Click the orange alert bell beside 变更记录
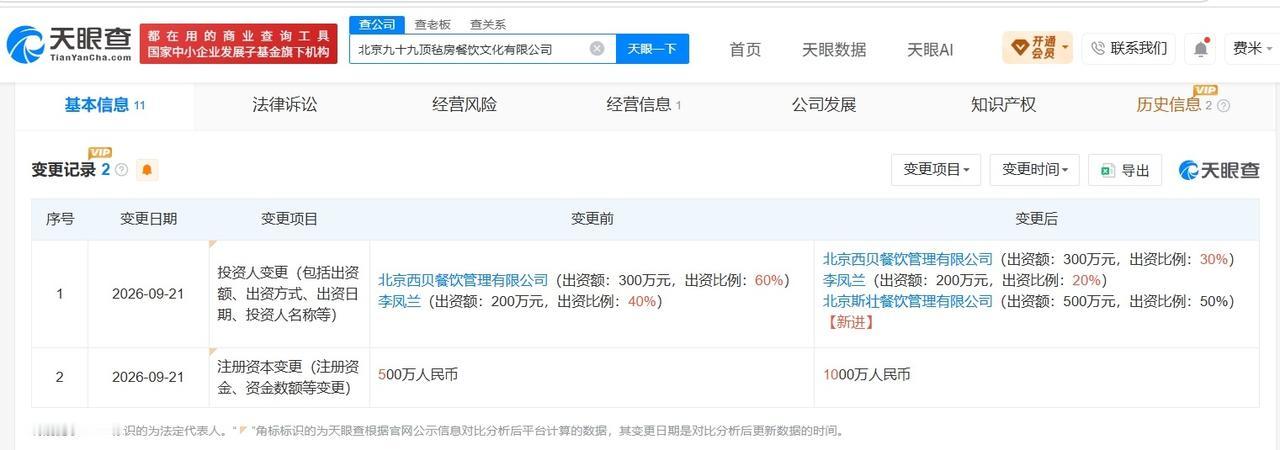Viewport: 1280px width, 450px height. pyautogui.click(x=147, y=170)
